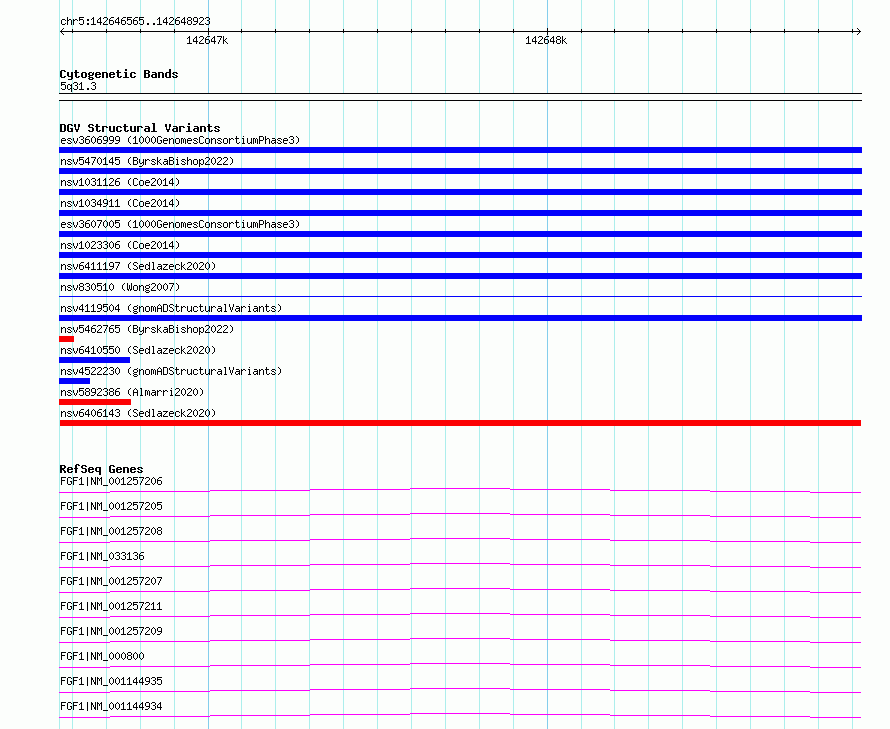Click the magenta intron line of NM_001144934

(460, 714)
